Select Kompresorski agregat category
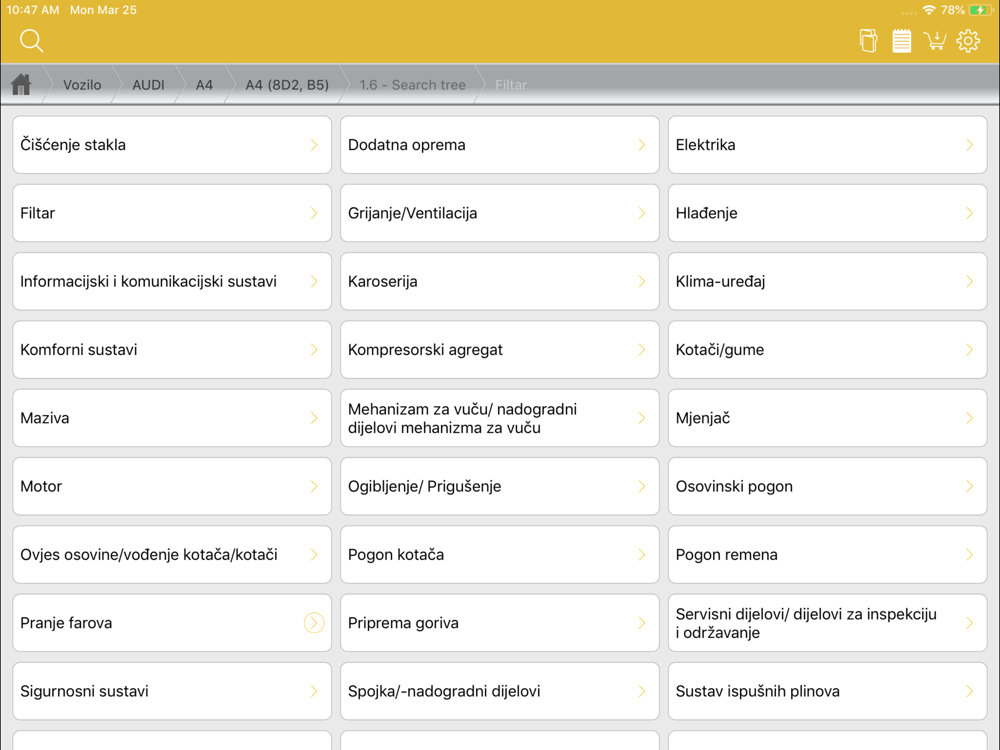Screen dimensions: 1000x750 [x=499, y=349]
